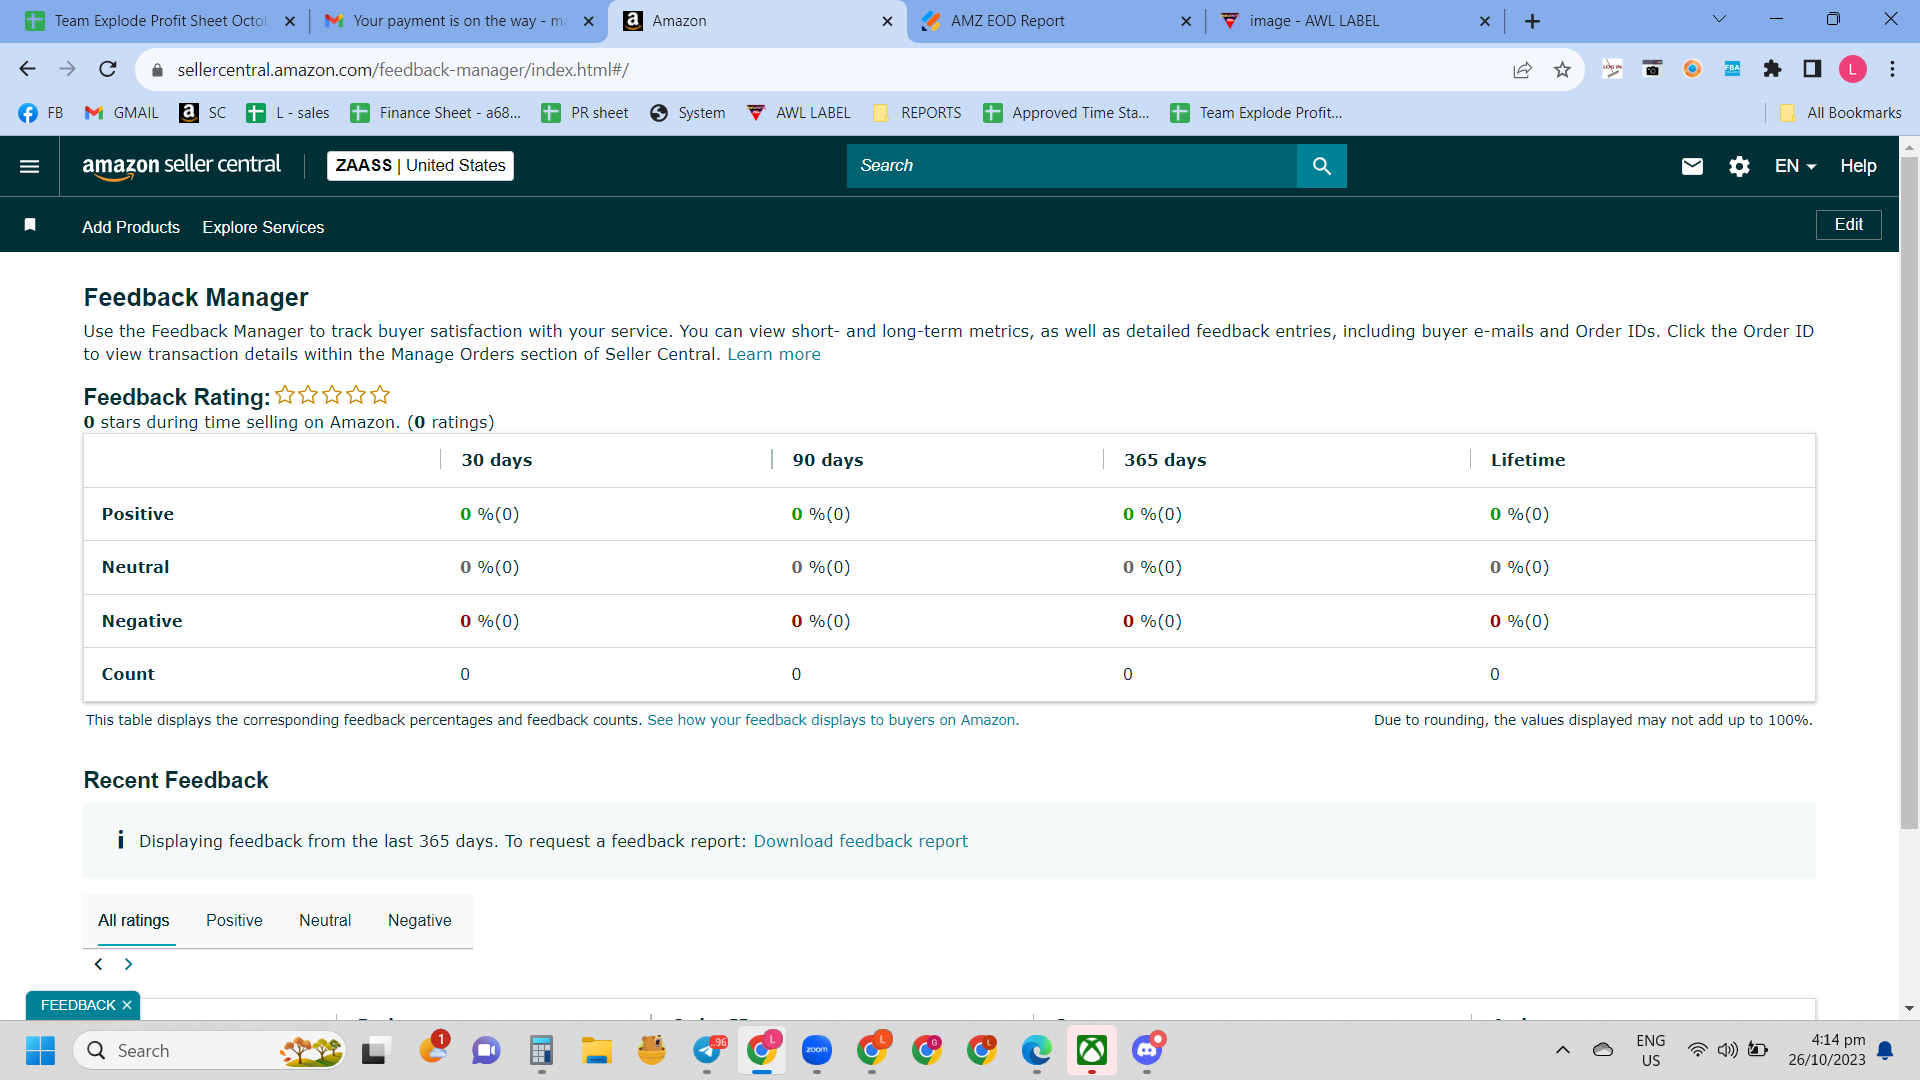
Task: Open the Finance Sheet bookmark
Action: pyautogui.click(x=436, y=113)
